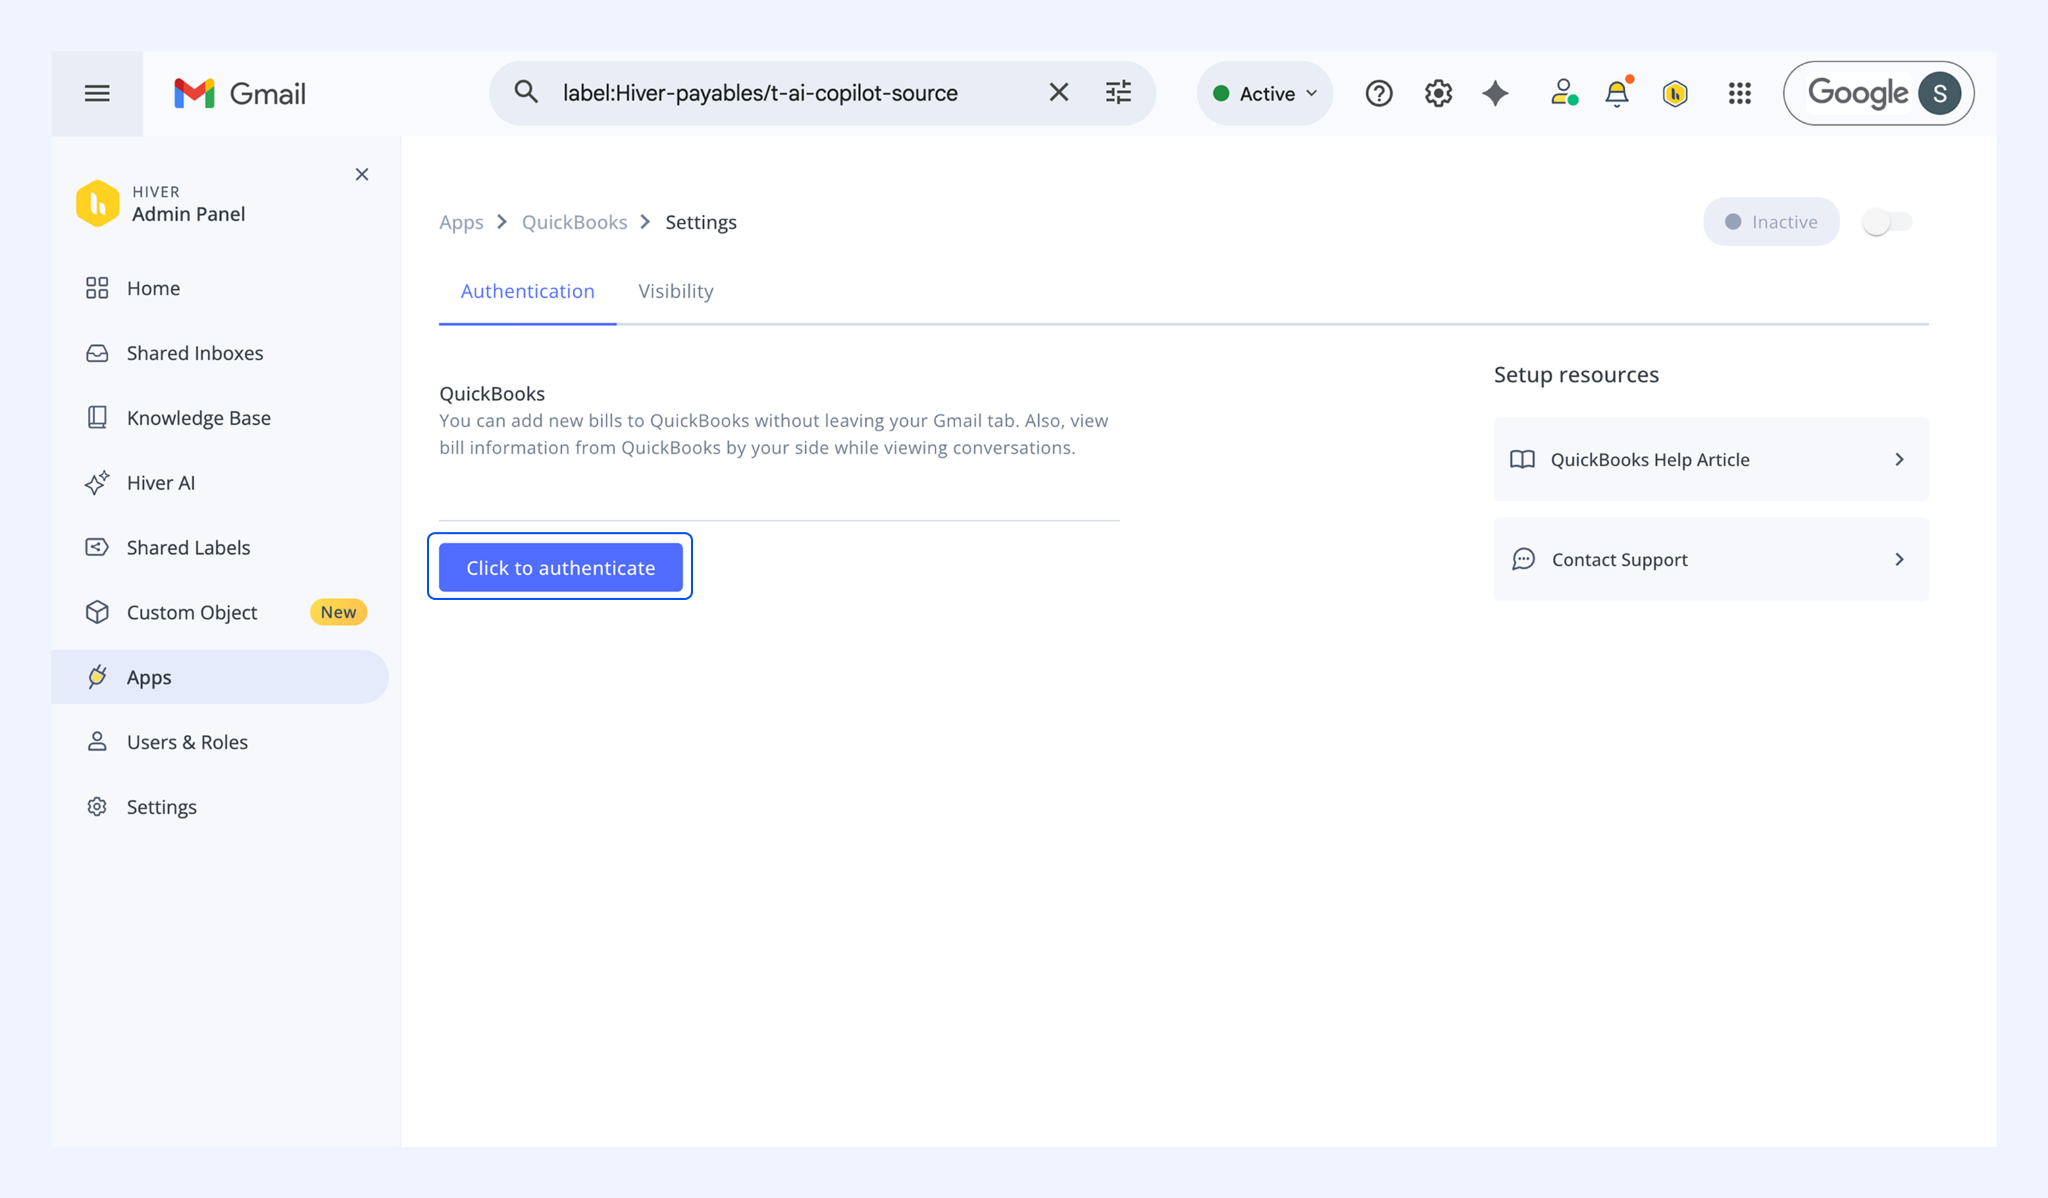Click the Shared Inboxes tray icon
Screen dimensions: 2048x1198
(x=97, y=353)
